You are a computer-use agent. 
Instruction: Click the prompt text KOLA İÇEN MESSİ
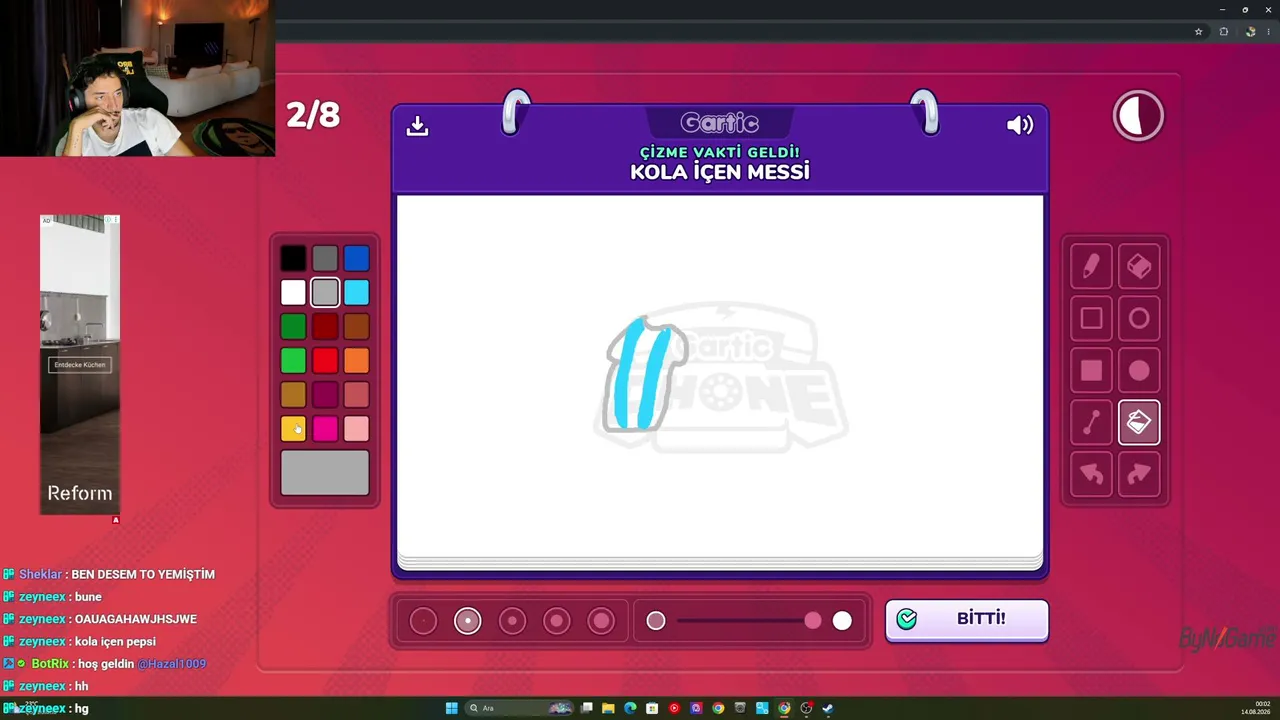720,172
